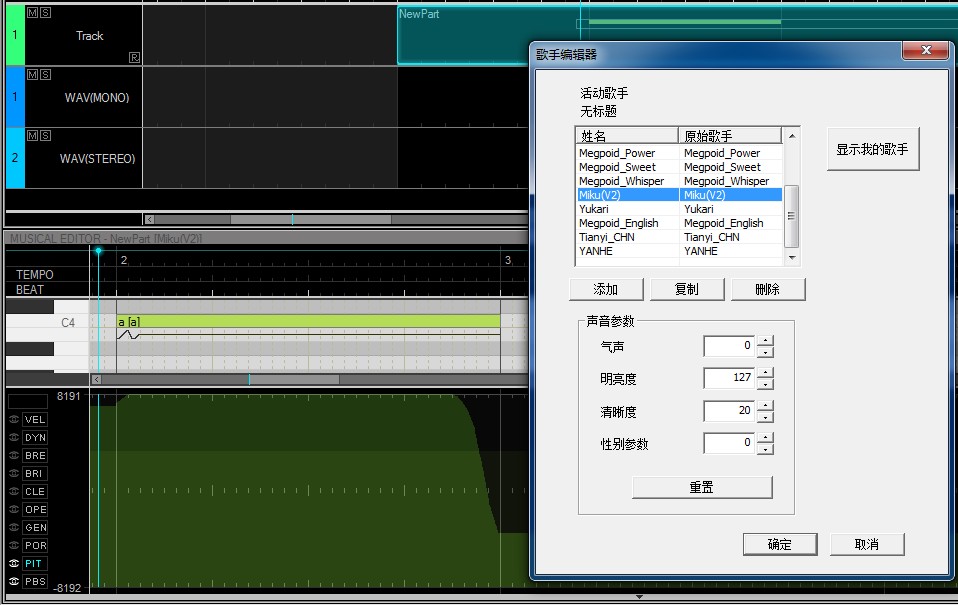Image resolution: width=958 pixels, height=605 pixels.
Task: Click the 添加 button to add a singer
Action: [606, 289]
